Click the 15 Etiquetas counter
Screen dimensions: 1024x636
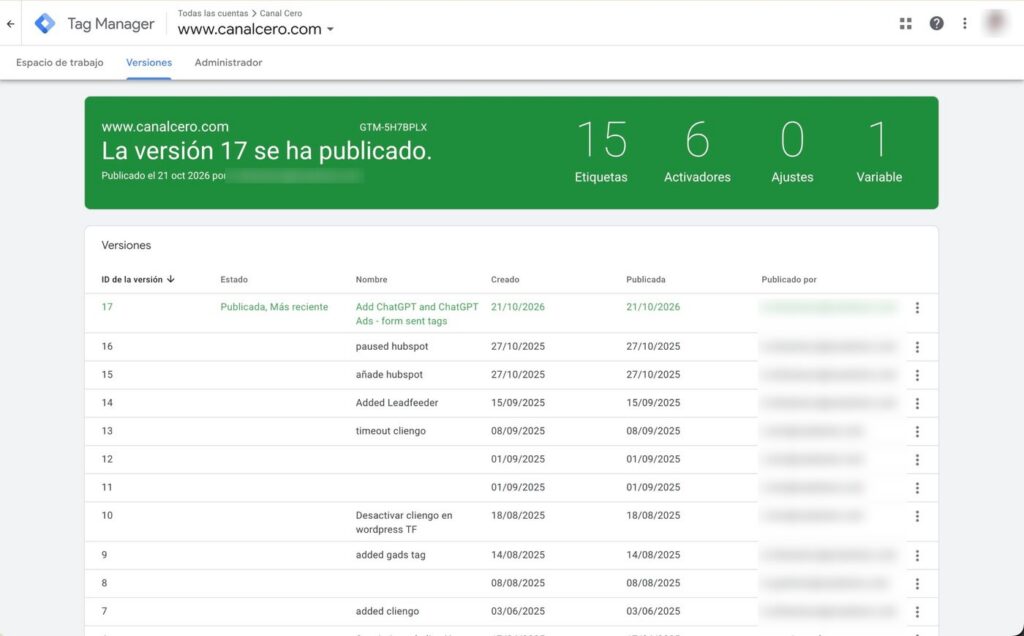[601, 151]
